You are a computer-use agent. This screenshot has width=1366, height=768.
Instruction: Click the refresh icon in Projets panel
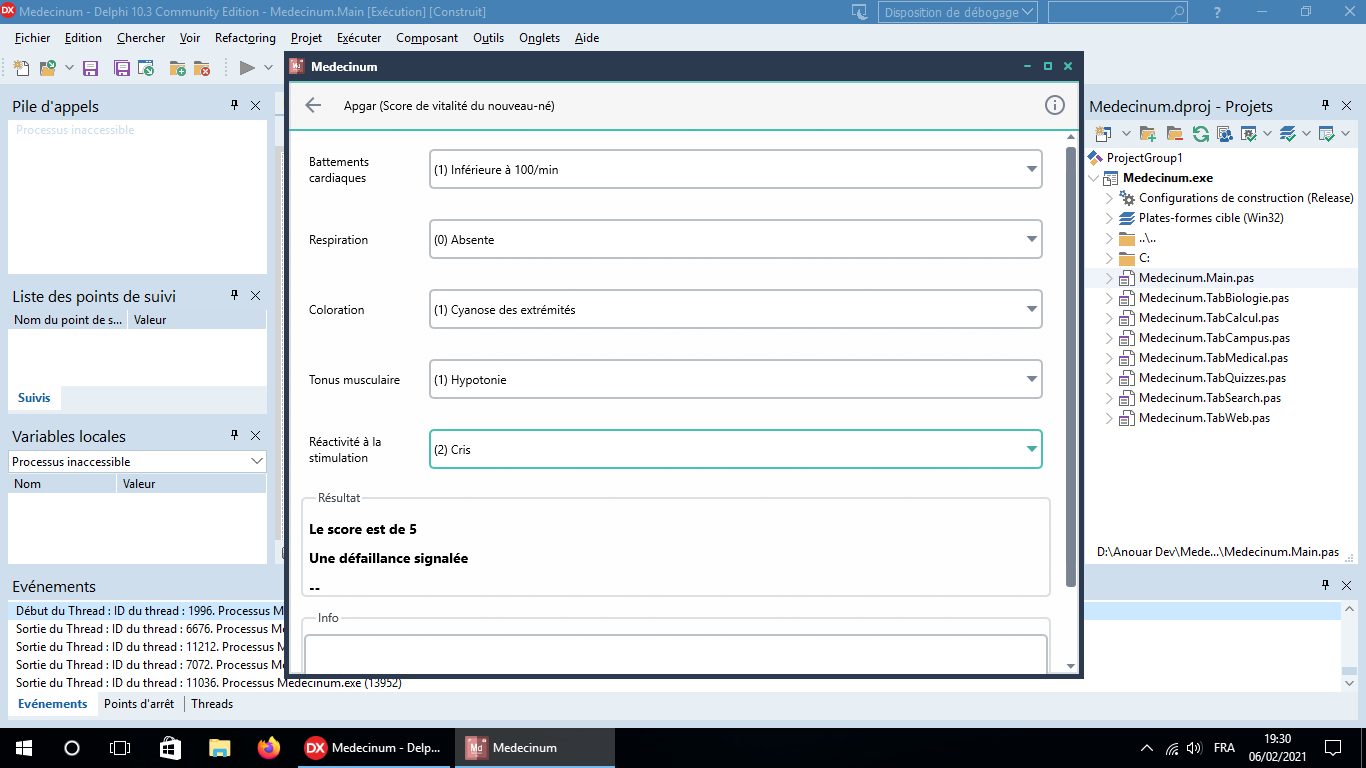1200,133
